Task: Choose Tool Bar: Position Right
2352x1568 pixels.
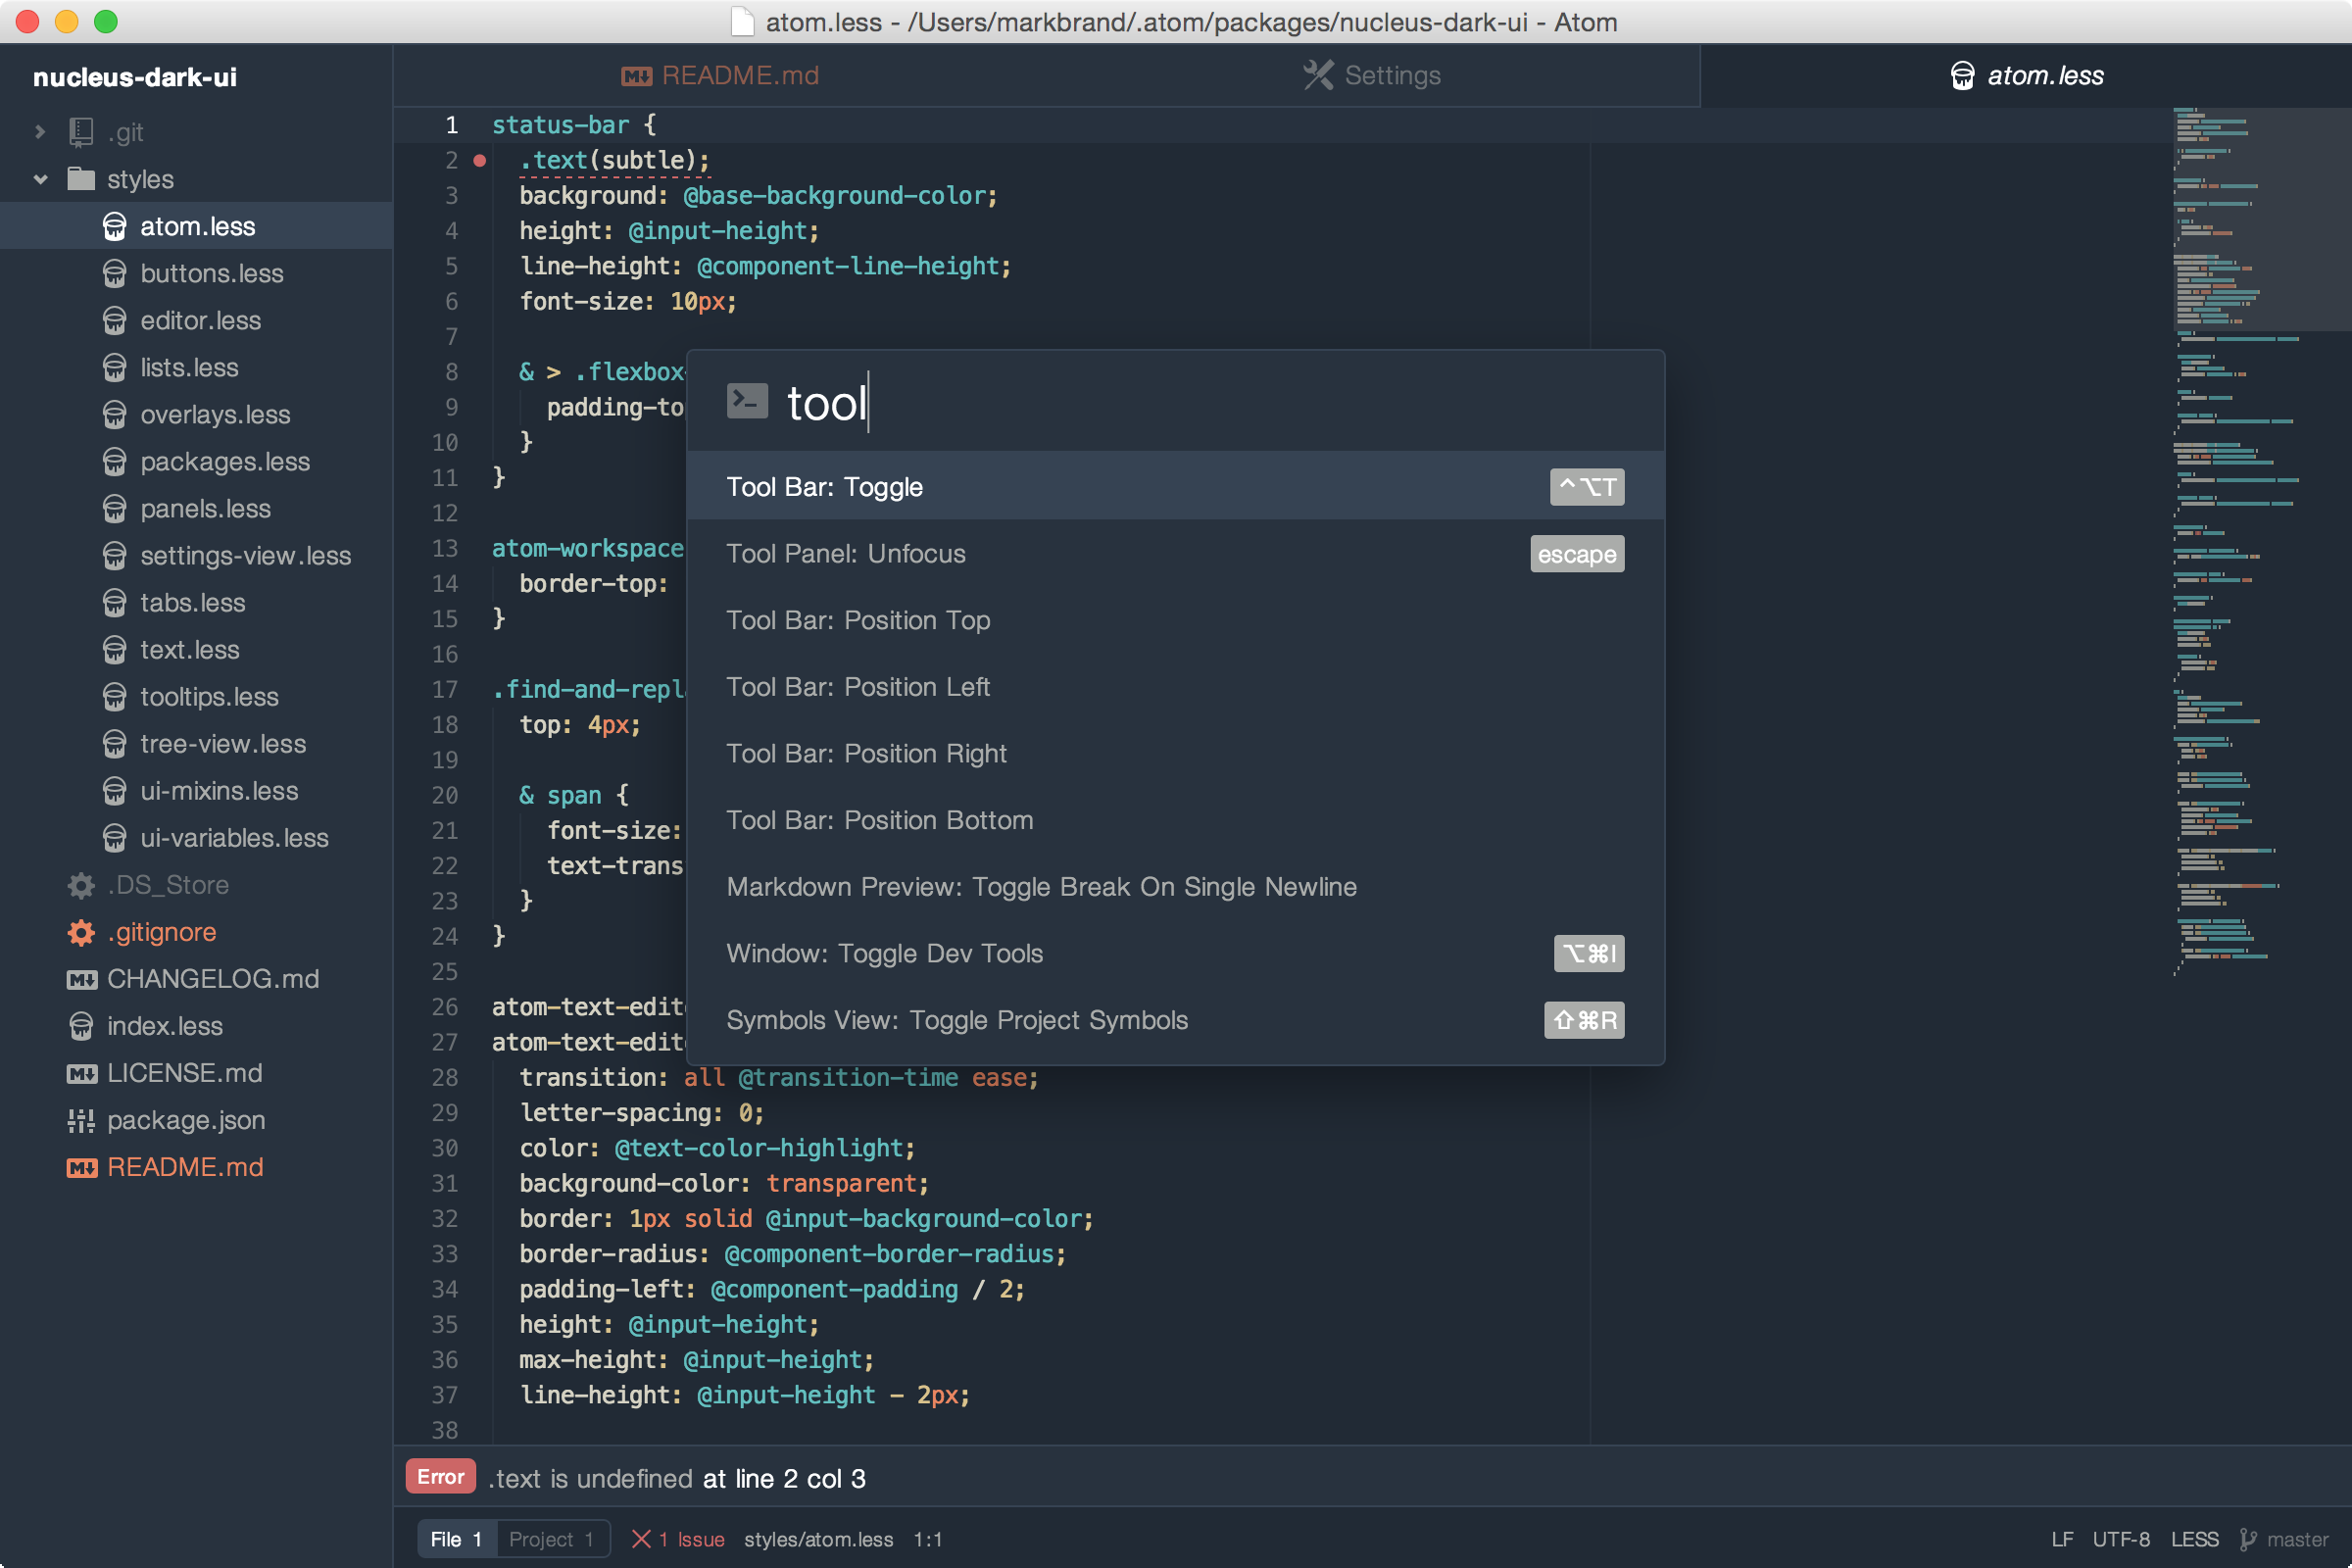Action: tap(1175, 754)
